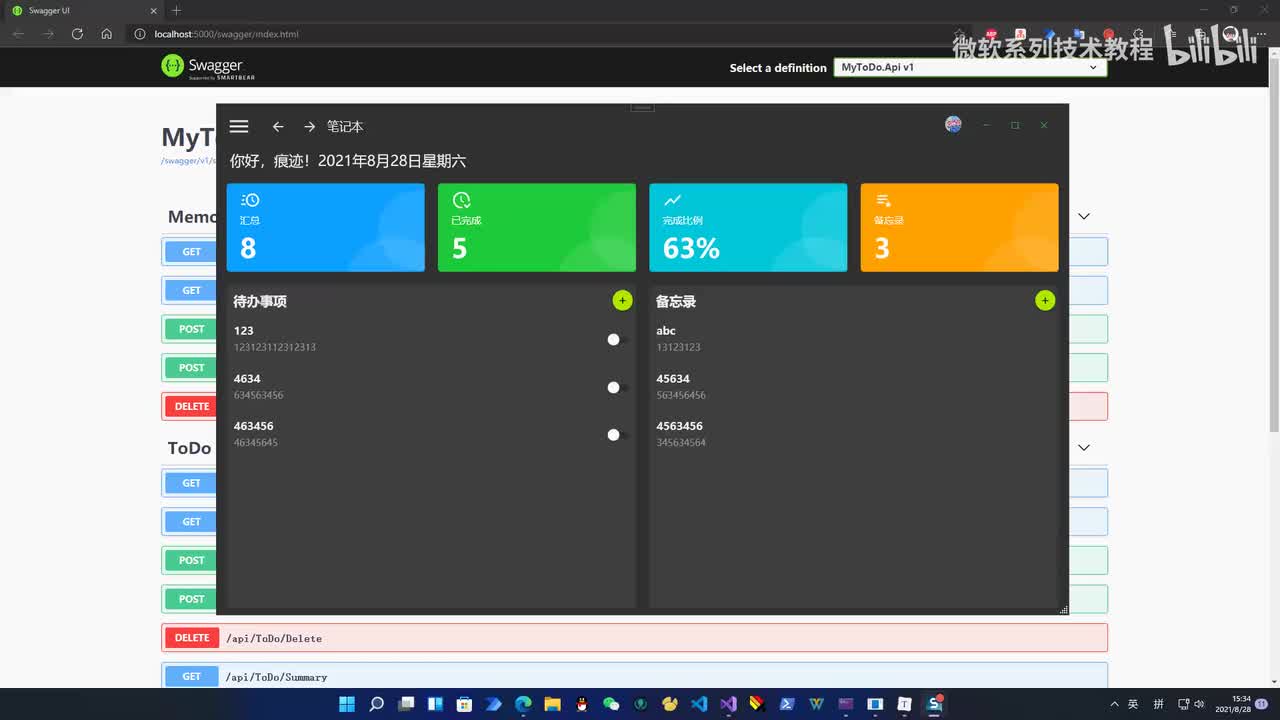This screenshot has width=1280, height=720.
Task: Add a new memo with 备忘录 plus button
Action: point(1045,300)
